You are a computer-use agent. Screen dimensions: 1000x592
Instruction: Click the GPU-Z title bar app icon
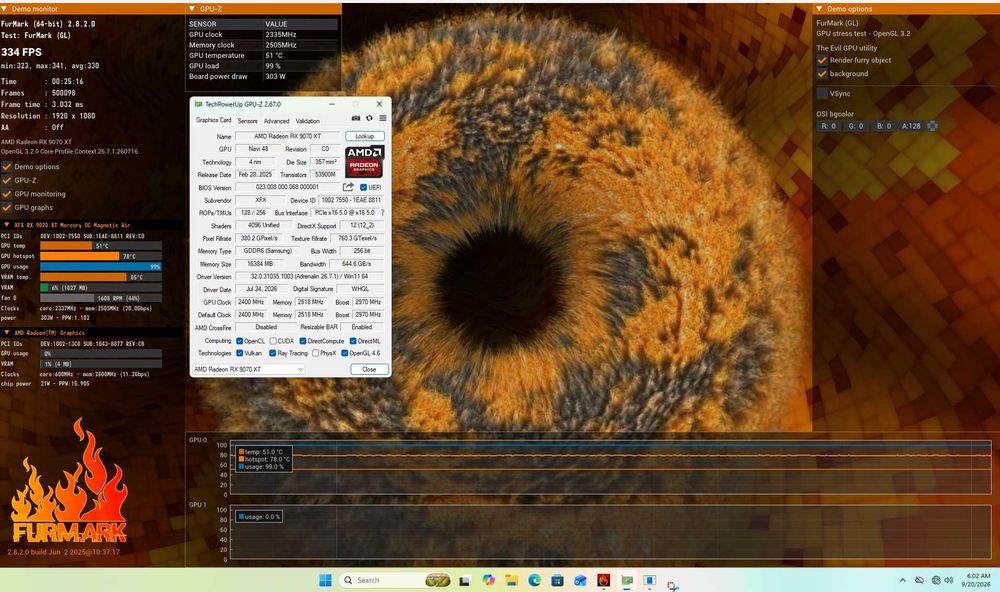[198, 104]
